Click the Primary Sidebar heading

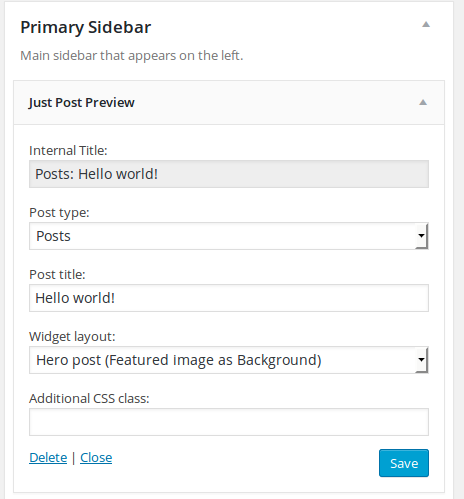tap(86, 27)
